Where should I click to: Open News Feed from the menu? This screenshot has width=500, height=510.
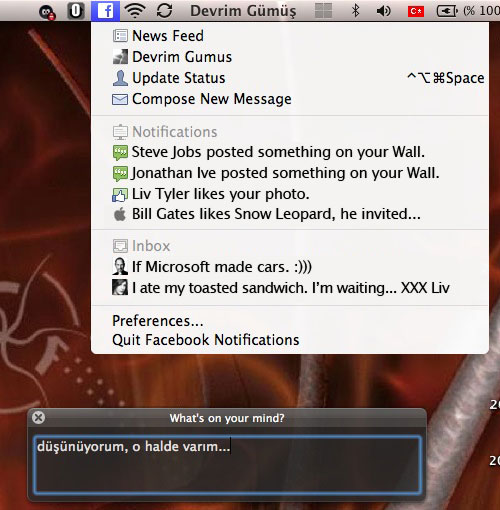(x=290, y=36)
